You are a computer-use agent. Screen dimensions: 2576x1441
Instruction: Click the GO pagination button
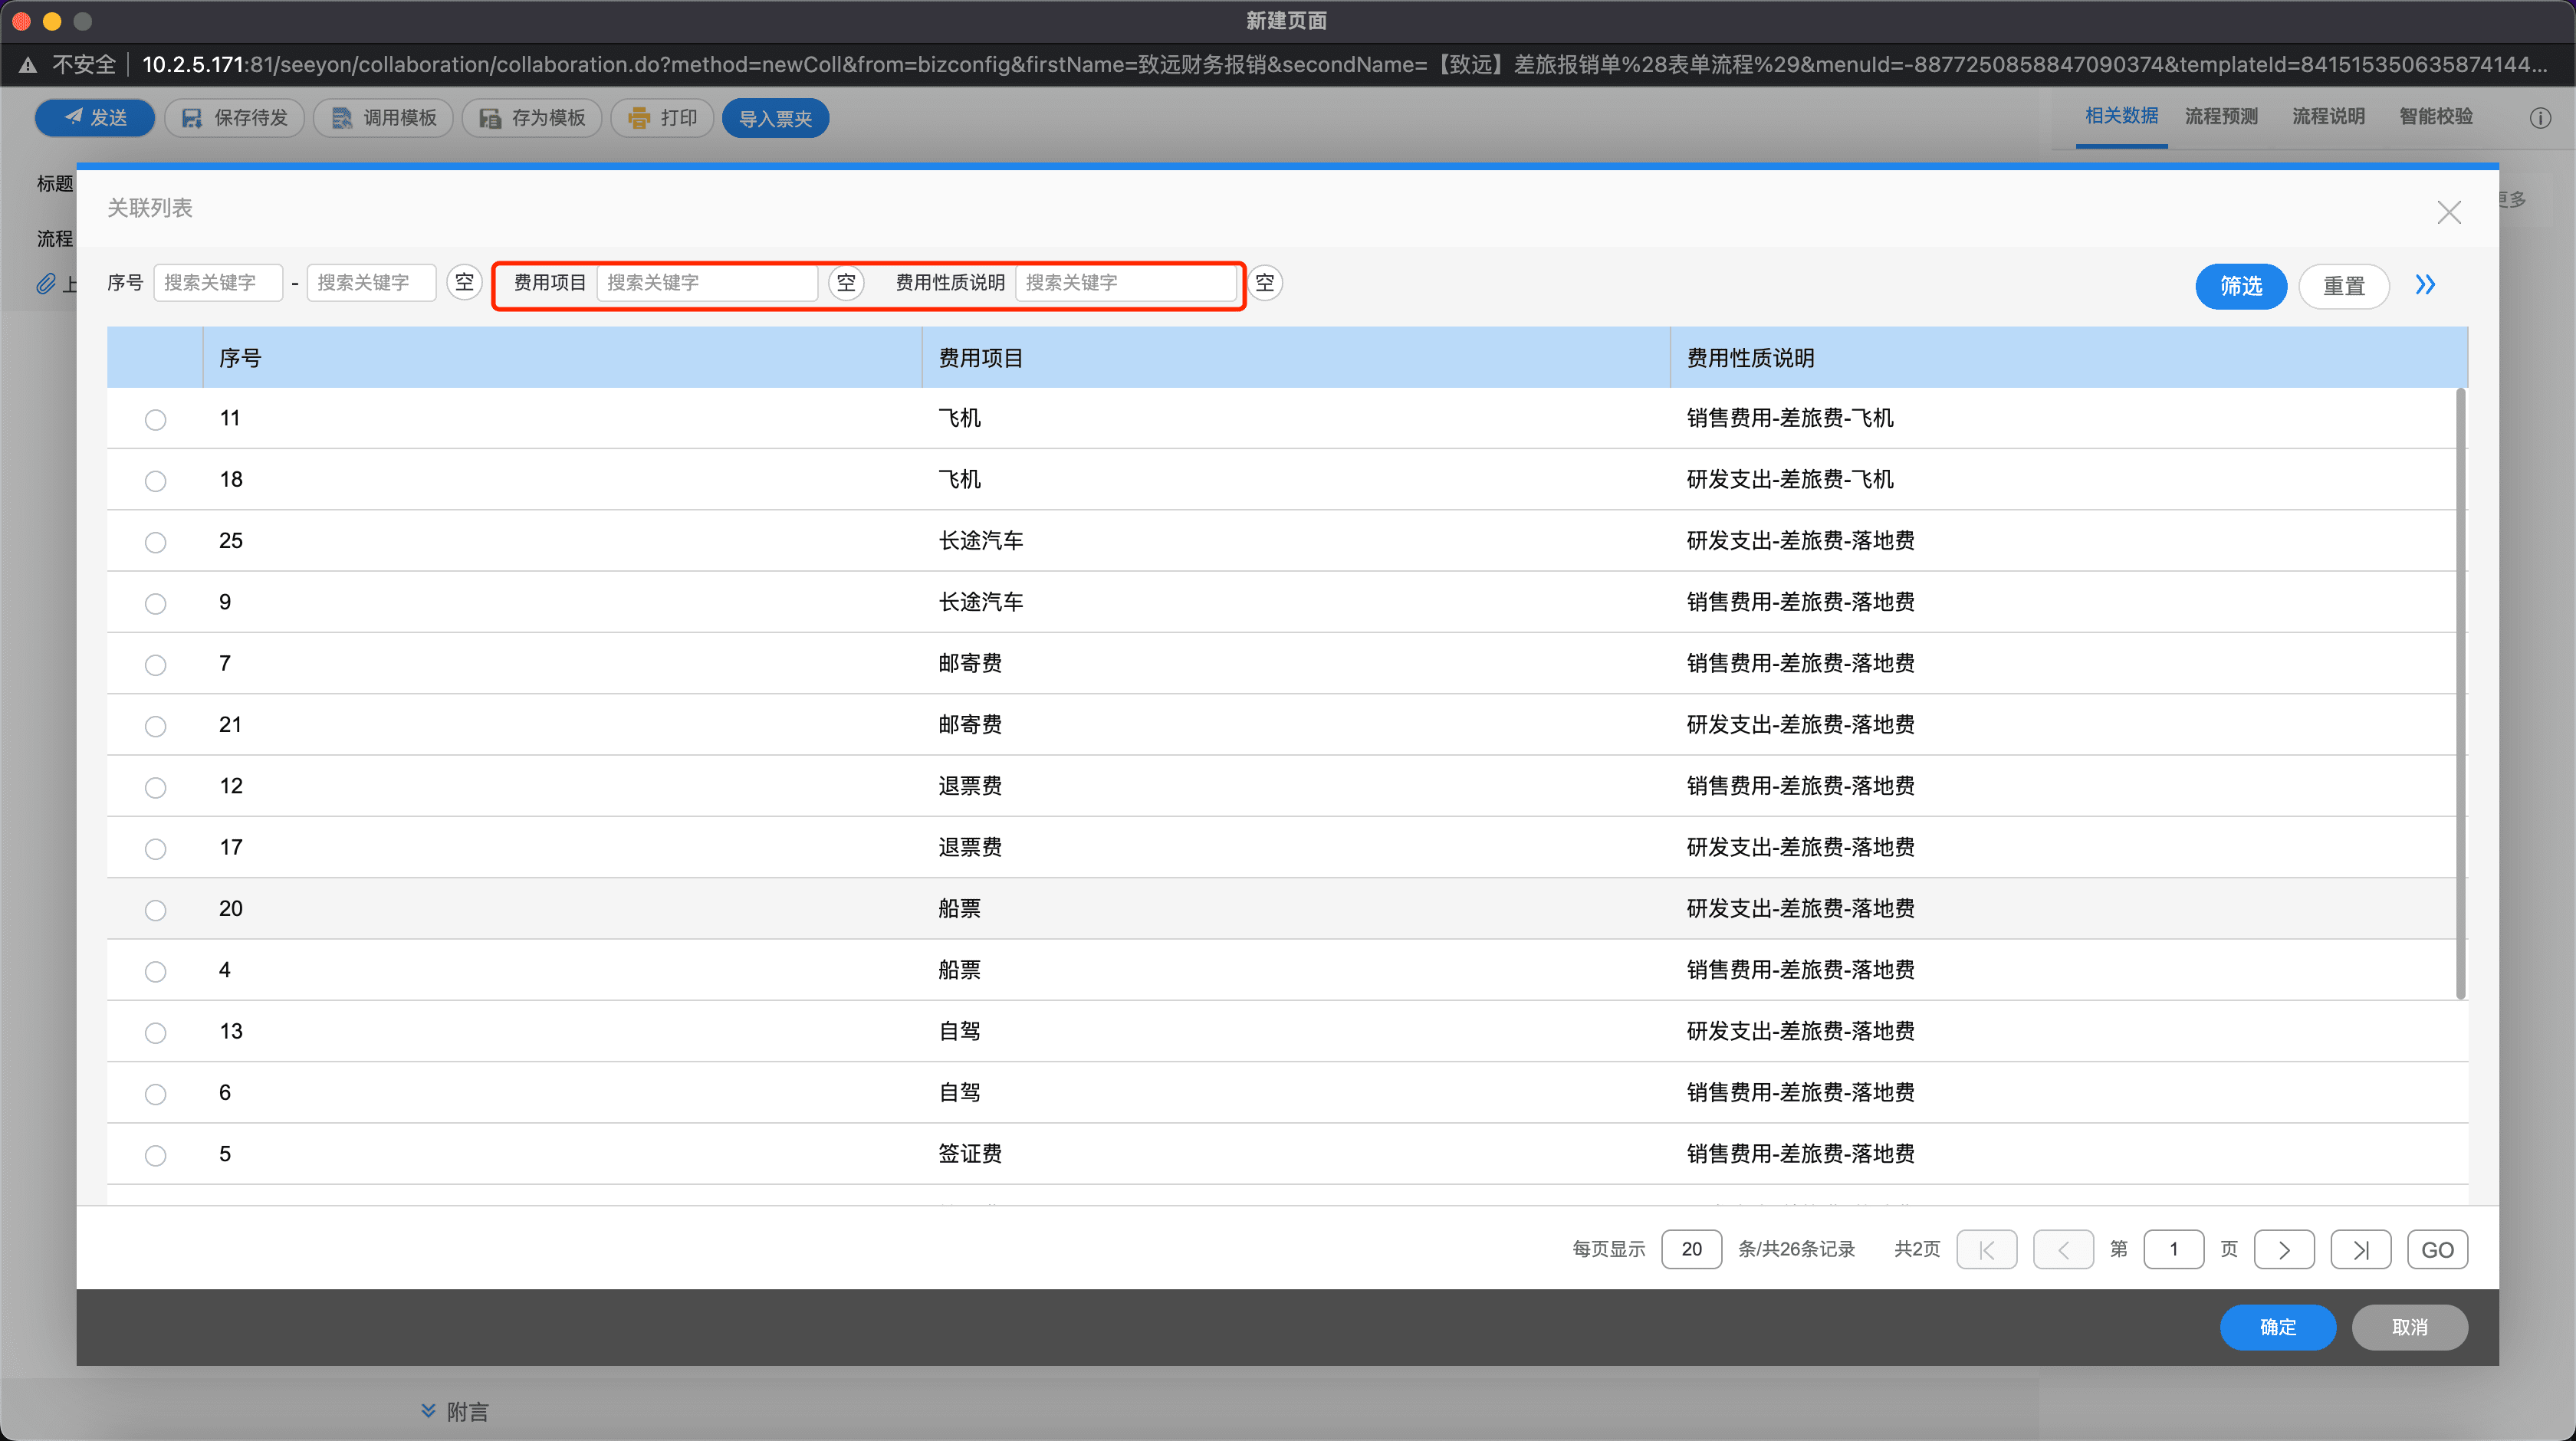(x=2437, y=1249)
